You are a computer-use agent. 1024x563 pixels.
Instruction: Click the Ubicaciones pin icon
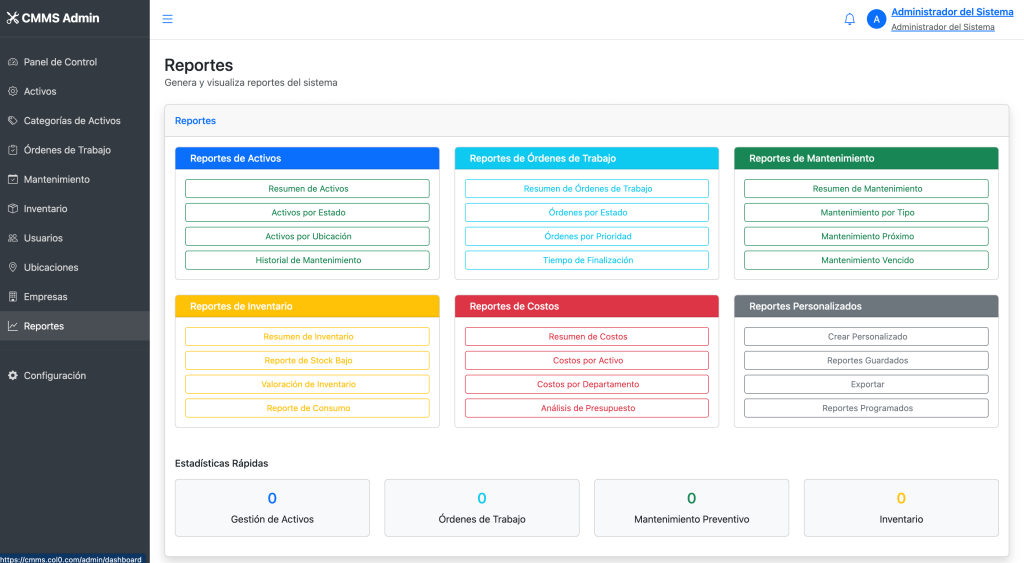point(12,267)
